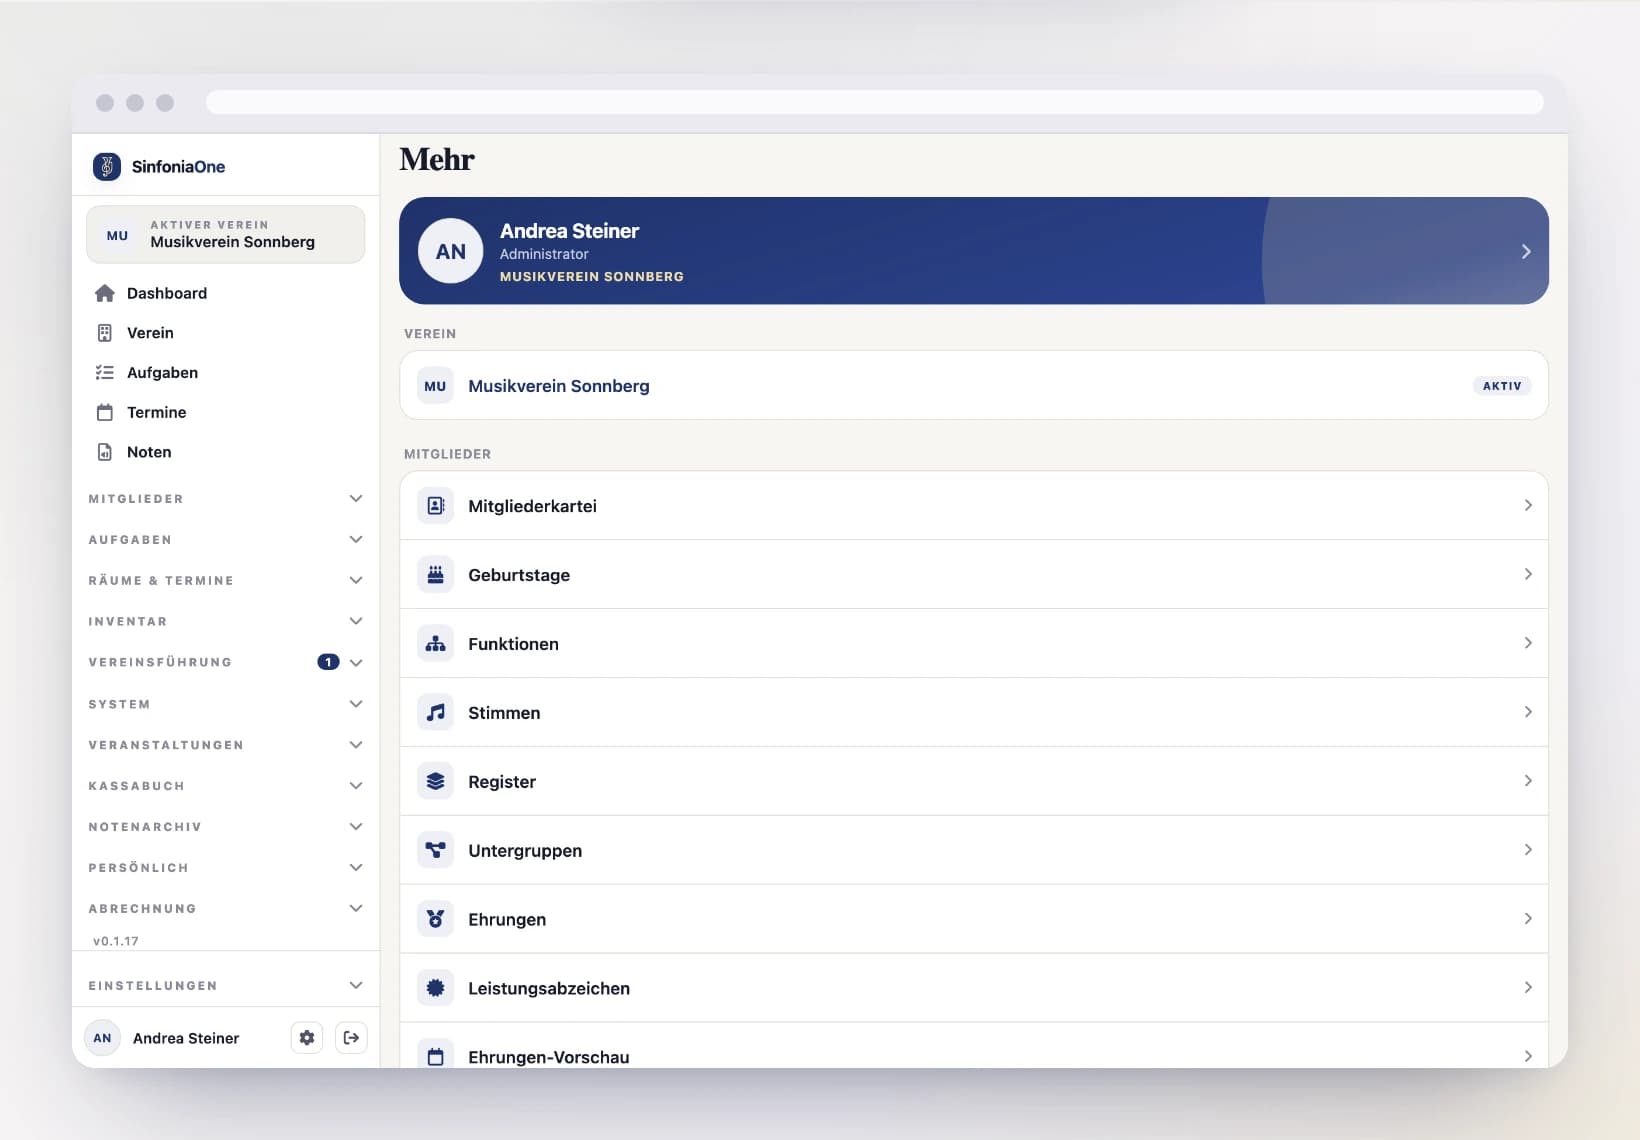
Task: Open the Aufgaben menu item
Action: click(226, 373)
